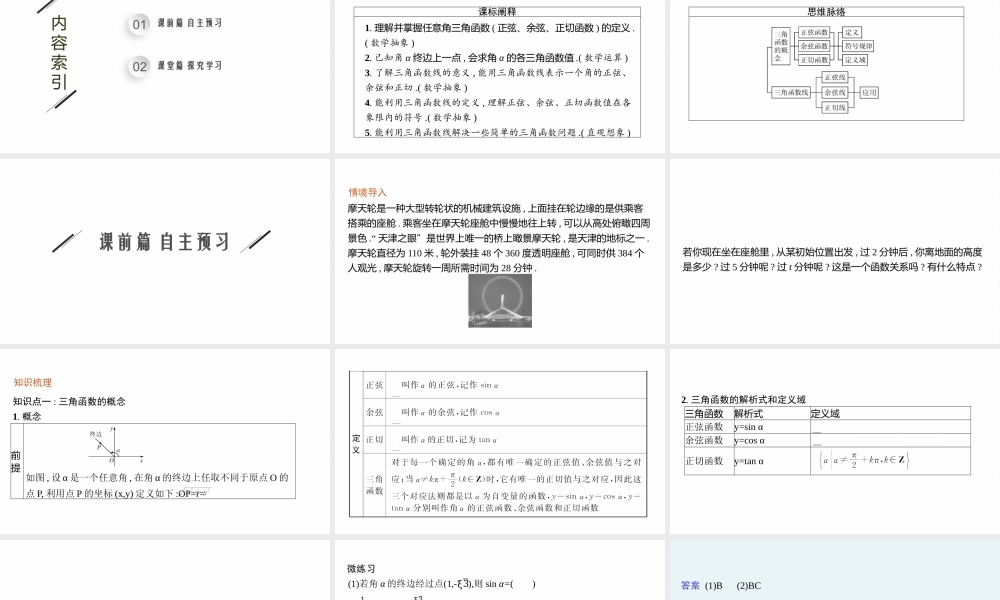Click the 课标阐释 header
Viewport: 1000px width, 600px height.
497,13
